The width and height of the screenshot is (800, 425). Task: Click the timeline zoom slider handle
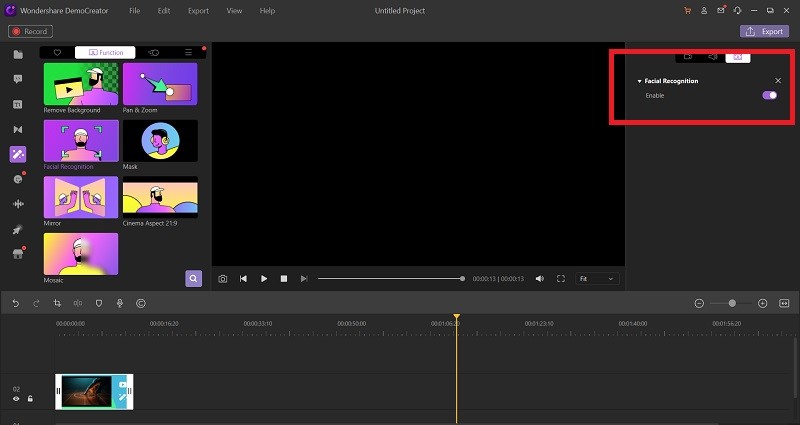732,304
